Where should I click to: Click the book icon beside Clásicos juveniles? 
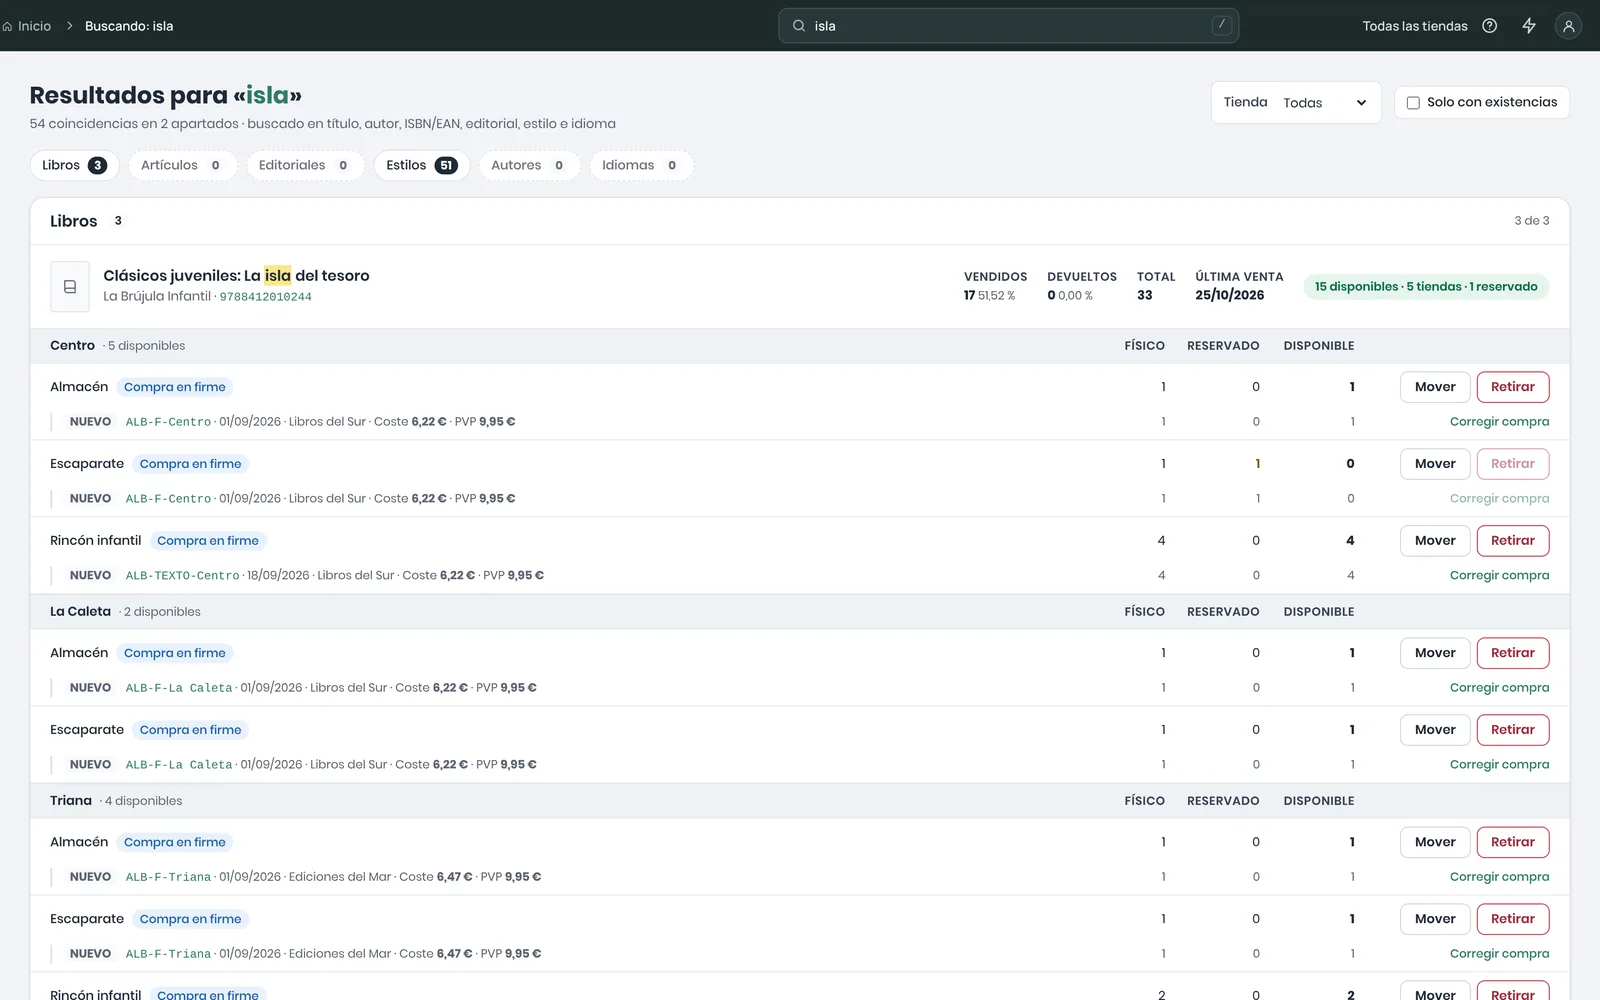click(70, 287)
